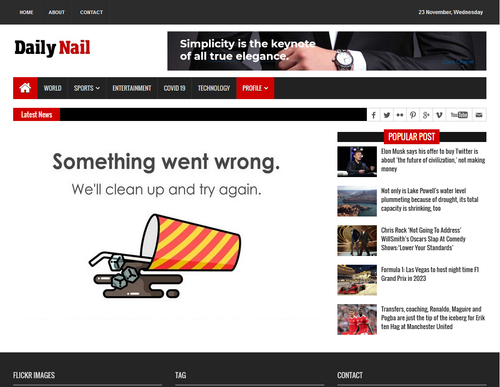Click the Flickr Images footer heading
The width and height of the screenshot is (500, 387).
[34, 375]
